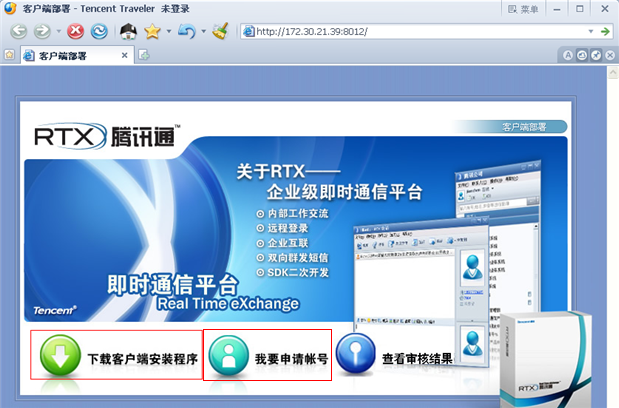This screenshot has width=619, height=408.
Task: Open the home page house icon
Action: pyautogui.click(x=128, y=31)
